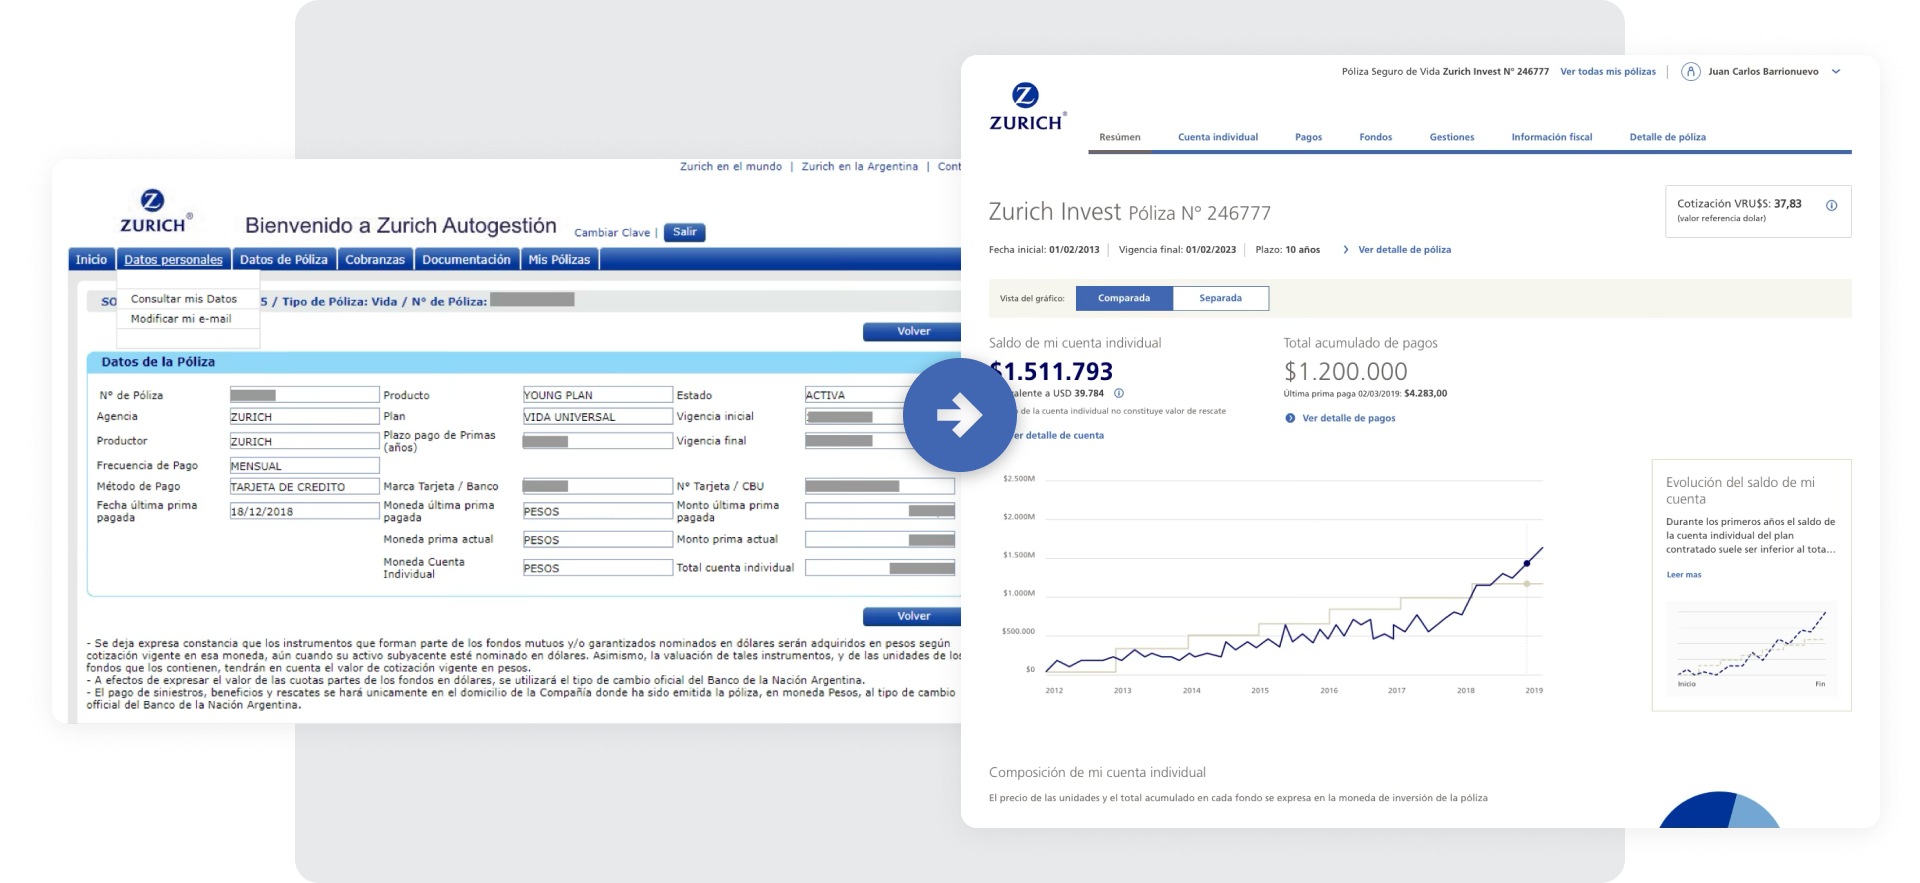Open the info icon next to Cotización VRU$S
1920x883 pixels.
pos(1832,205)
